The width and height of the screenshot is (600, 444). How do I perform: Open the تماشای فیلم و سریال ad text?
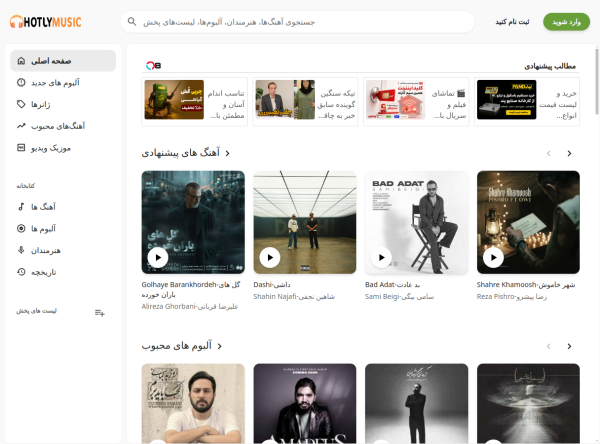449,104
